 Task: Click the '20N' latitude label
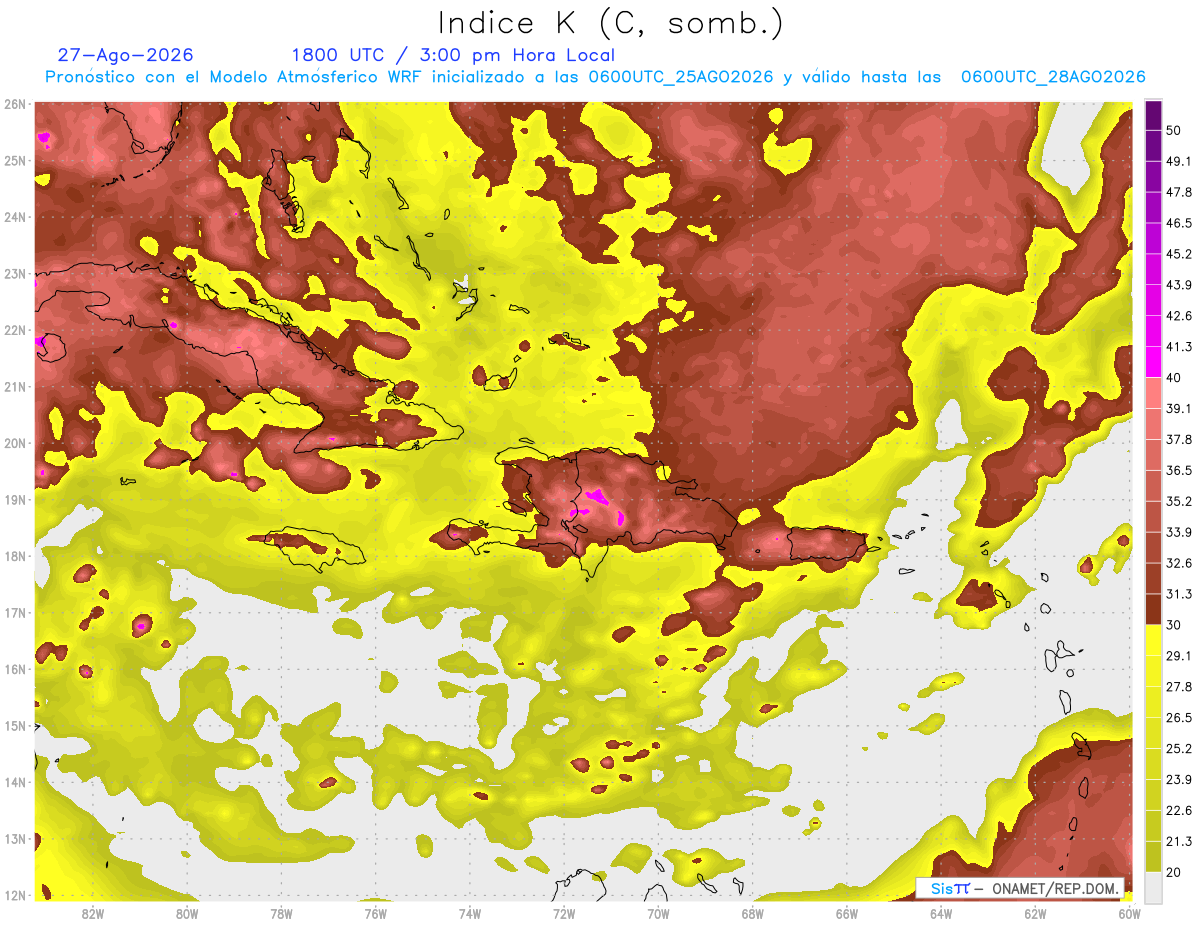(15, 443)
